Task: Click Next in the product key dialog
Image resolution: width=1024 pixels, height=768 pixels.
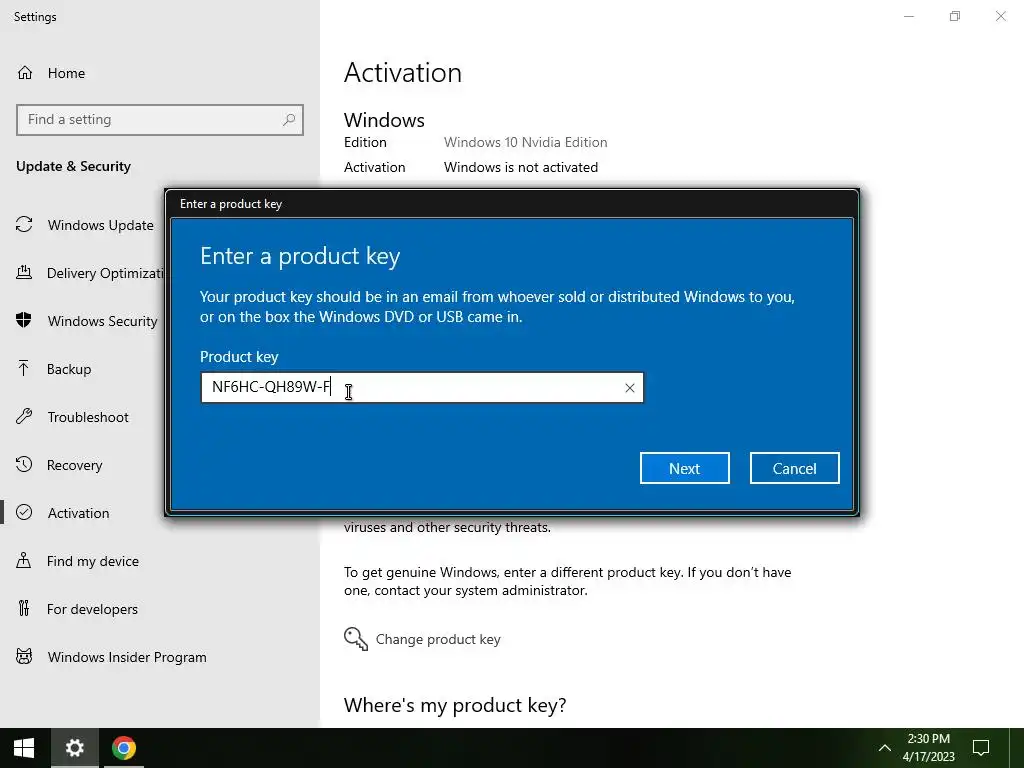Action: click(x=684, y=468)
